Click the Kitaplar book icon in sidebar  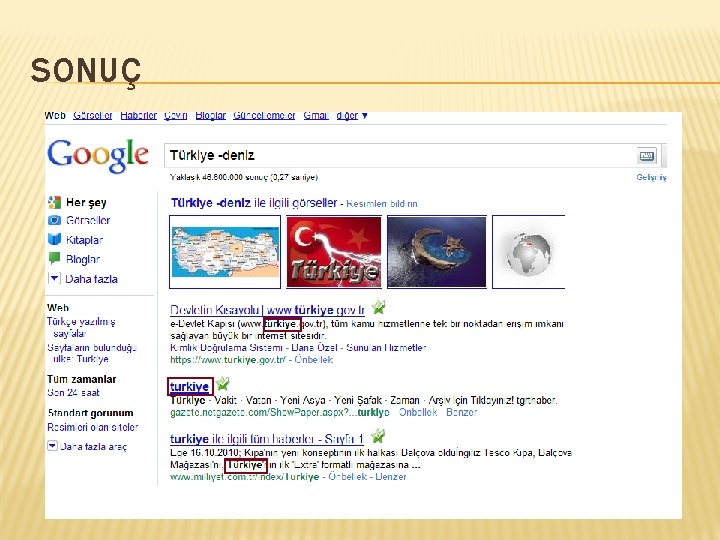point(54,239)
